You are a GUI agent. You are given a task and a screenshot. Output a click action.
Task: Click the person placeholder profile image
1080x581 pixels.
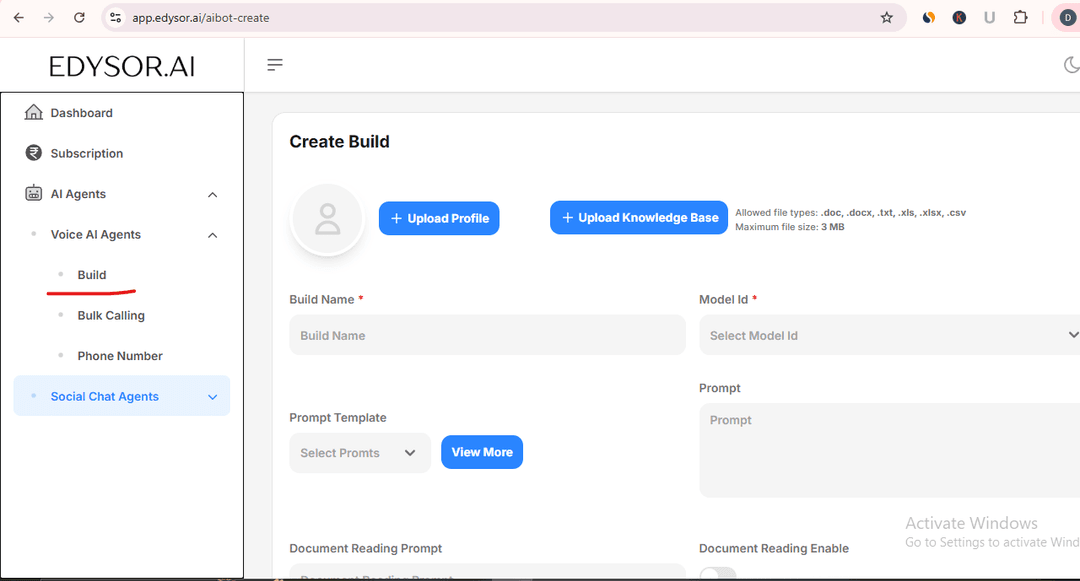point(327,218)
